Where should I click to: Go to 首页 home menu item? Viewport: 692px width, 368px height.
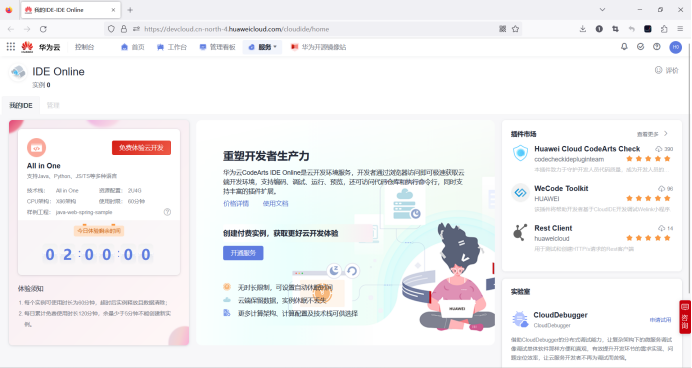coord(133,47)
